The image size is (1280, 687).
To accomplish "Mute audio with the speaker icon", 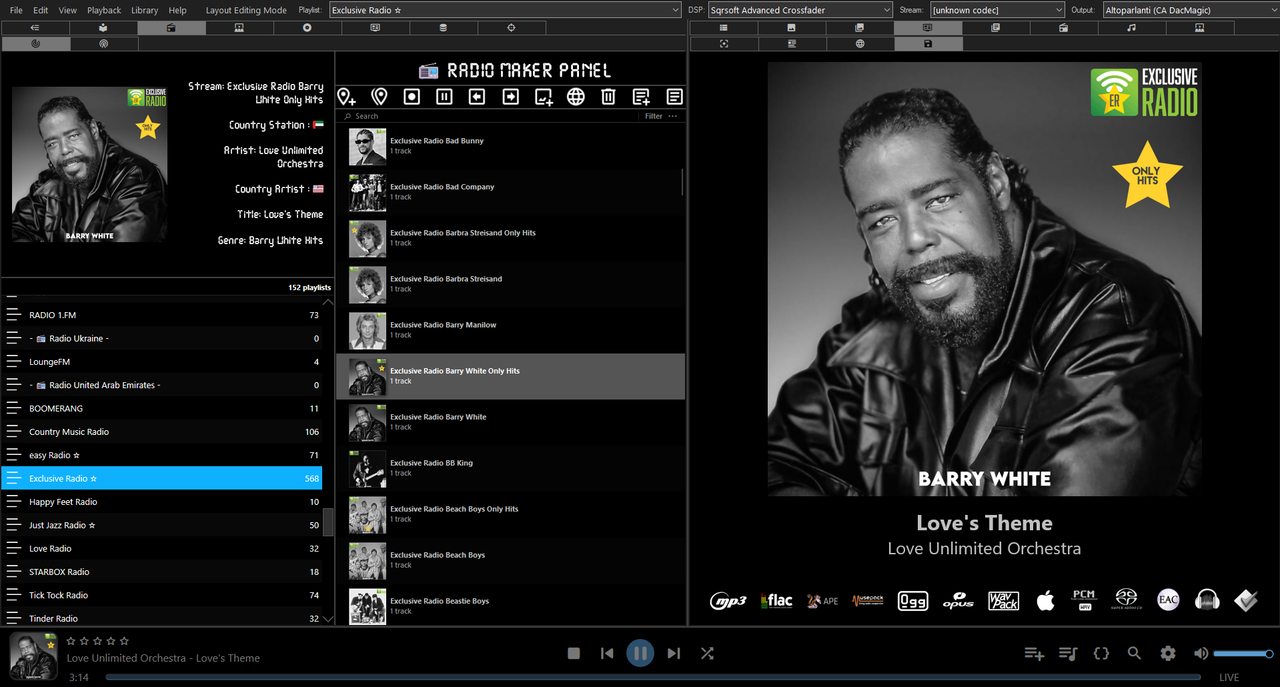I will point(1201,653).
